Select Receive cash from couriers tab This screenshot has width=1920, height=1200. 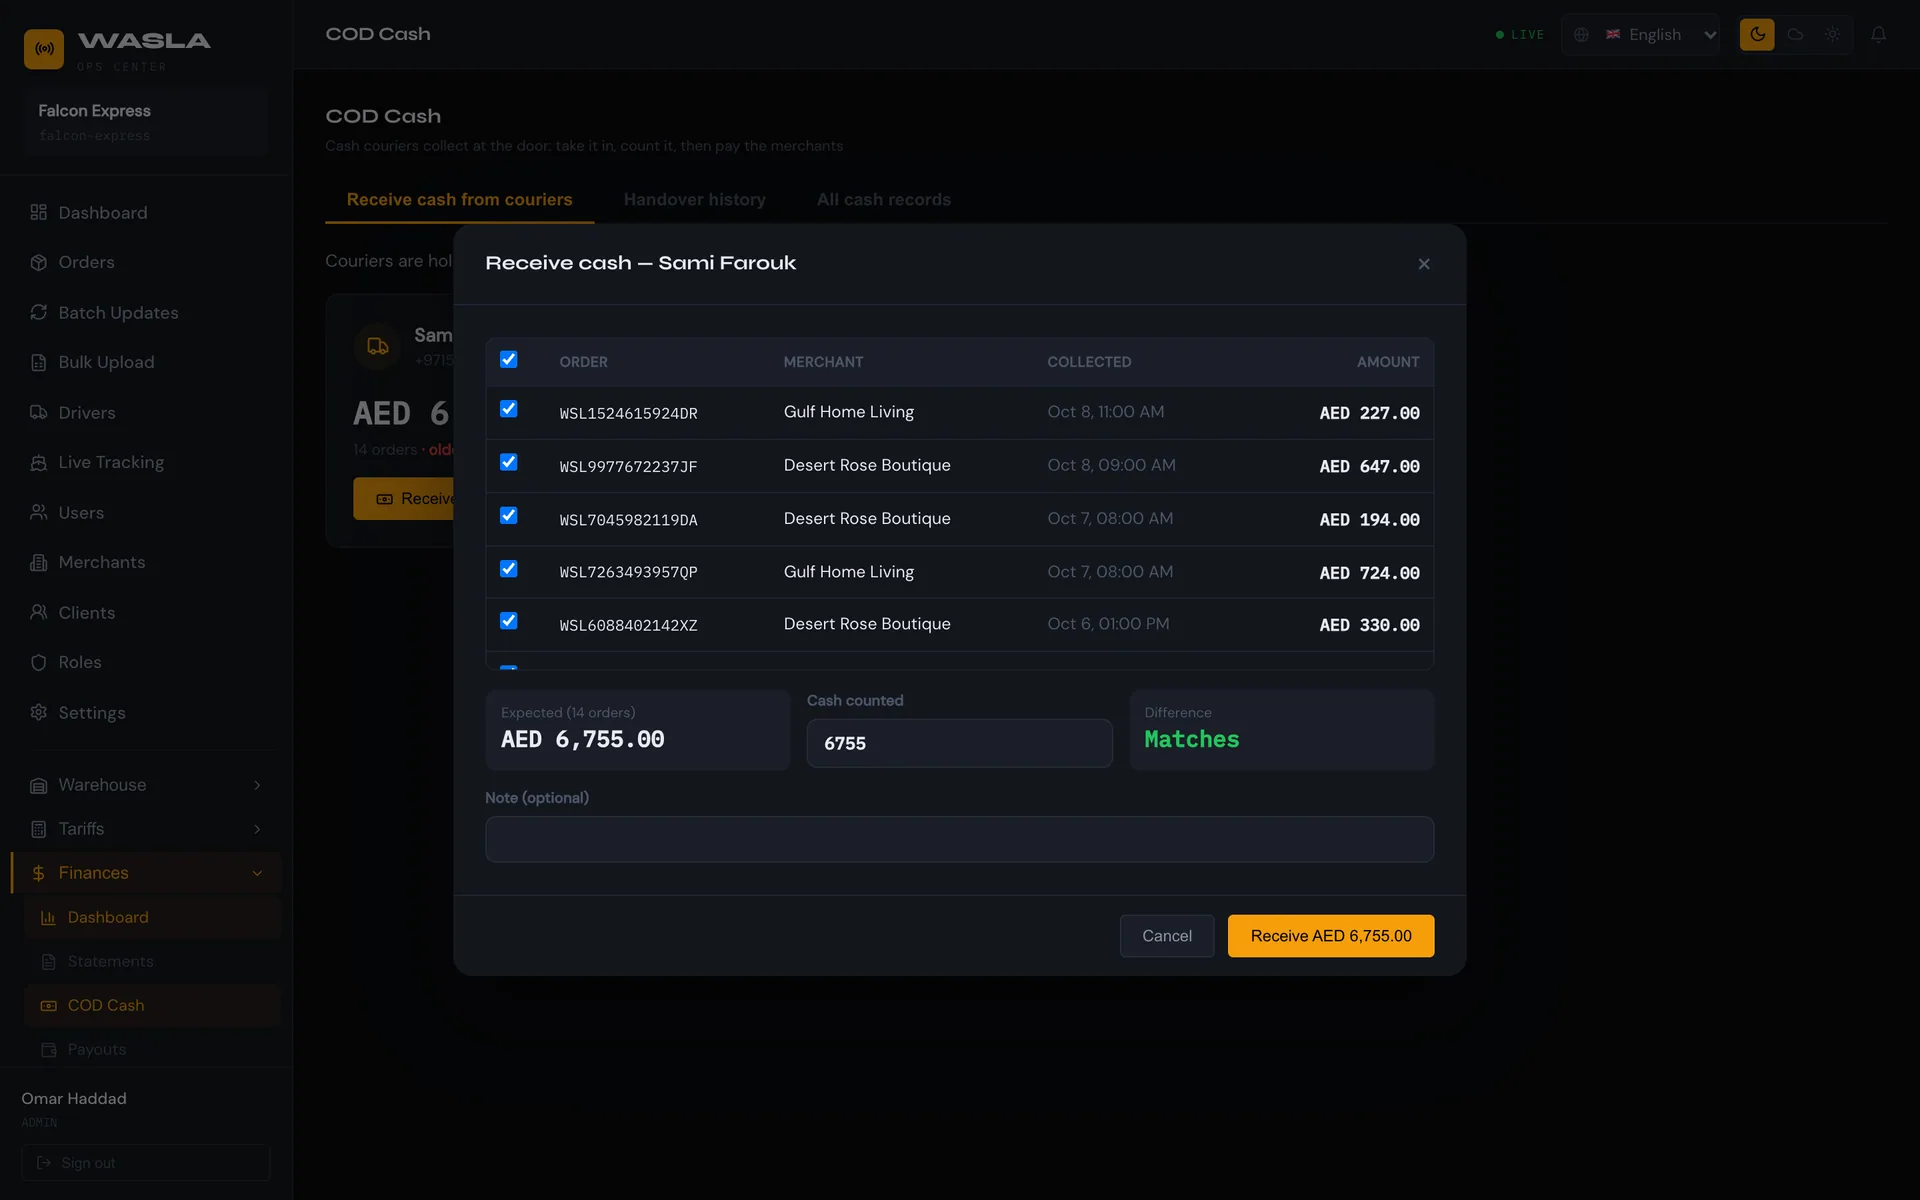pyautogui.click(x=460, y=200)
